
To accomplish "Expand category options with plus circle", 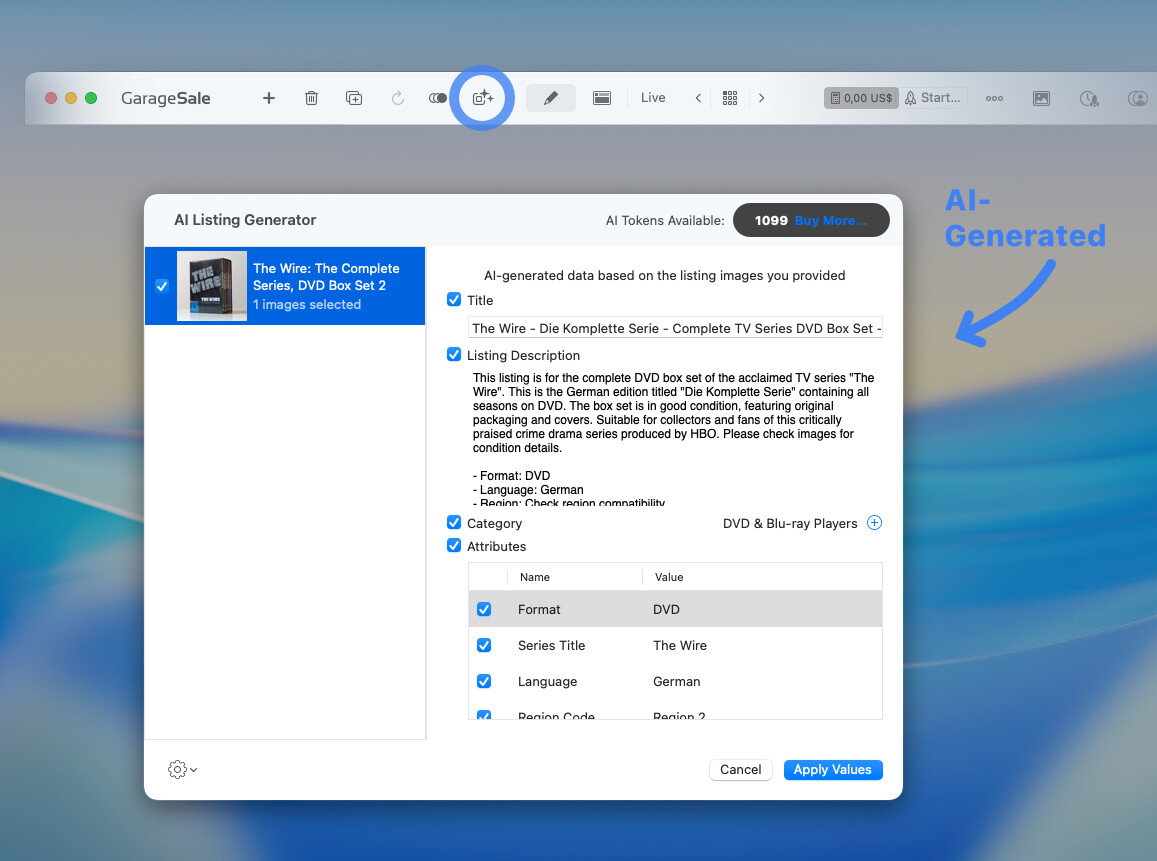I will 874,523.
